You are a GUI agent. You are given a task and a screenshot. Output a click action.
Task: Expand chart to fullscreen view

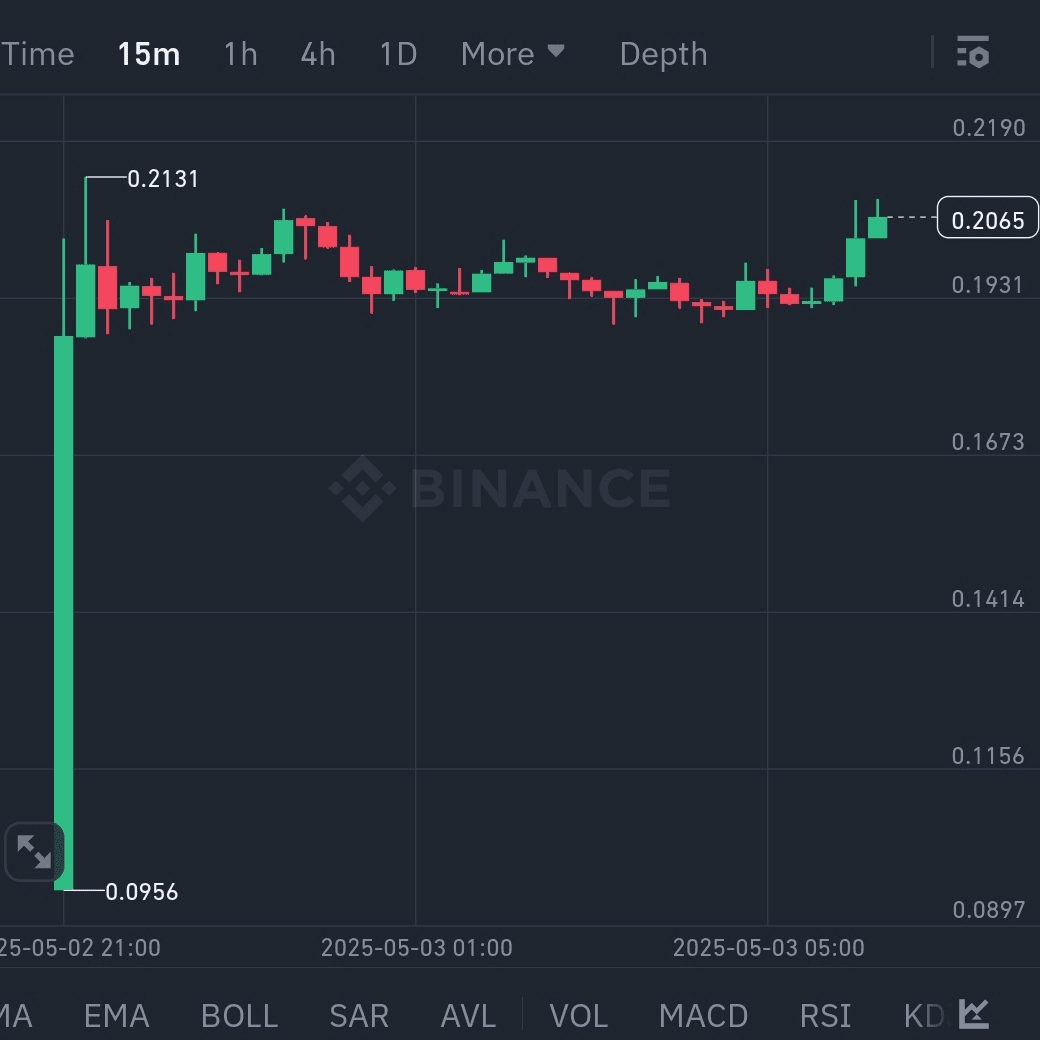(34, 852)
